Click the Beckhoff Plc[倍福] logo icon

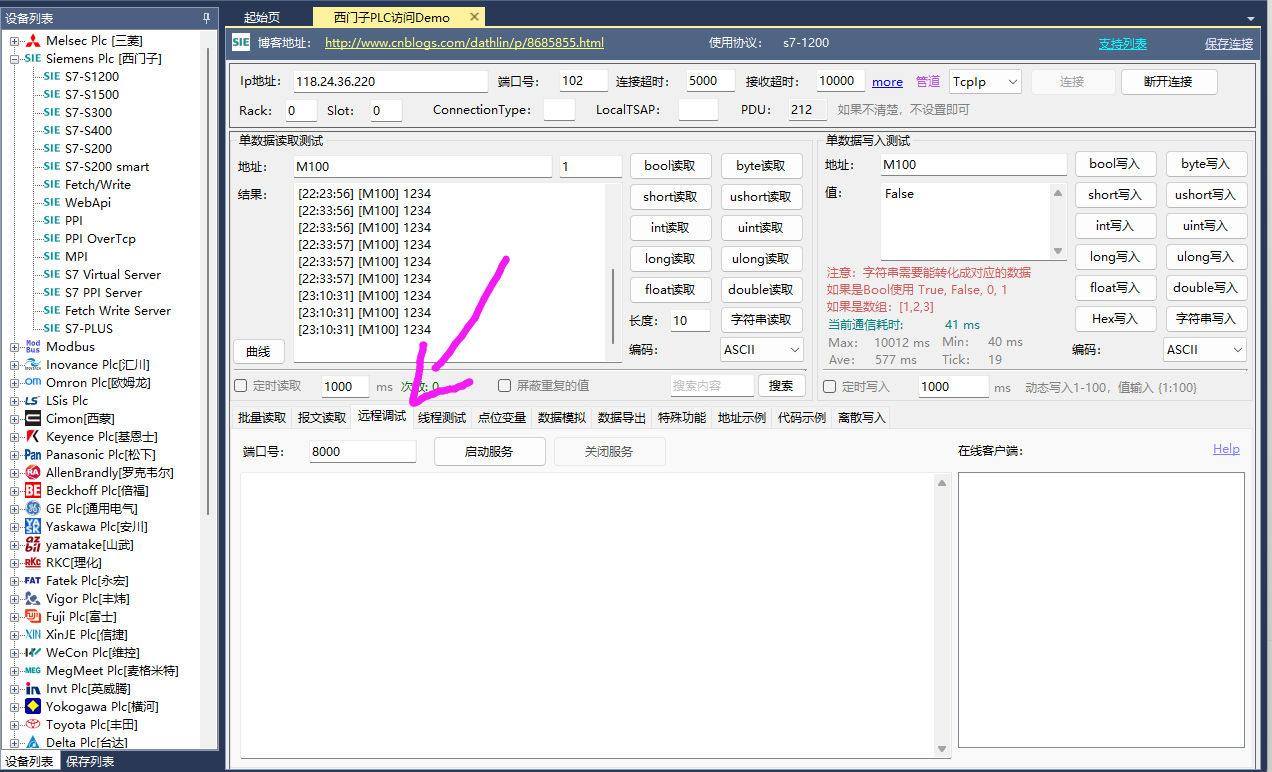33,491
